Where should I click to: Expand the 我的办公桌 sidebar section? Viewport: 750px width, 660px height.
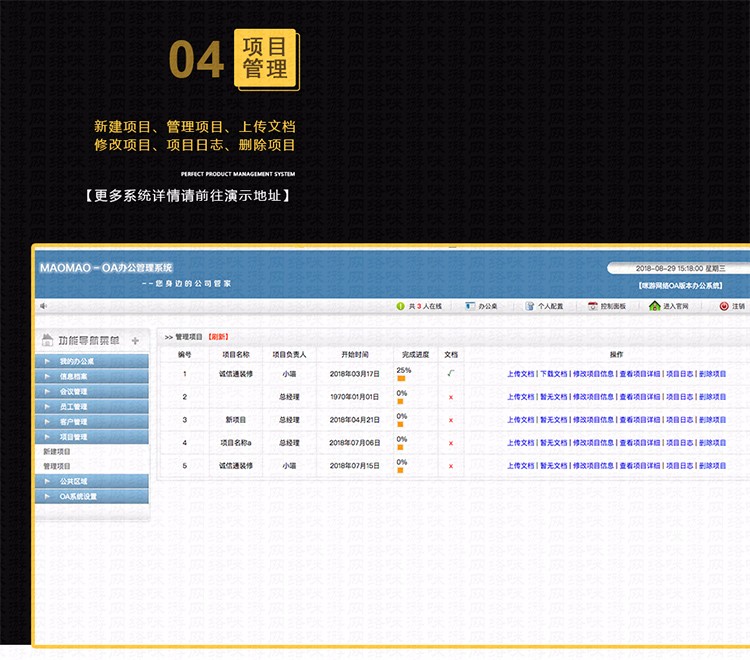point(92,361)
